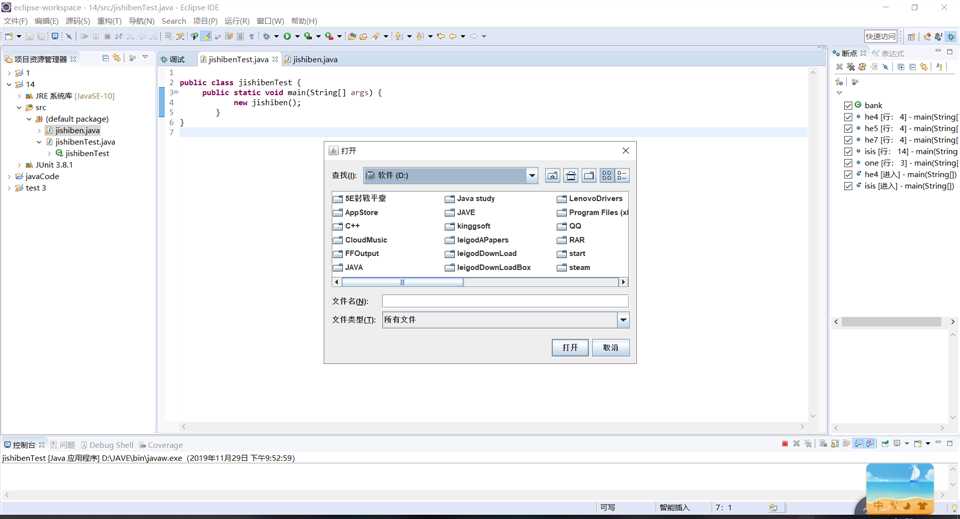Click right arrow of dialog file list scrollbar

coord(623,282)
